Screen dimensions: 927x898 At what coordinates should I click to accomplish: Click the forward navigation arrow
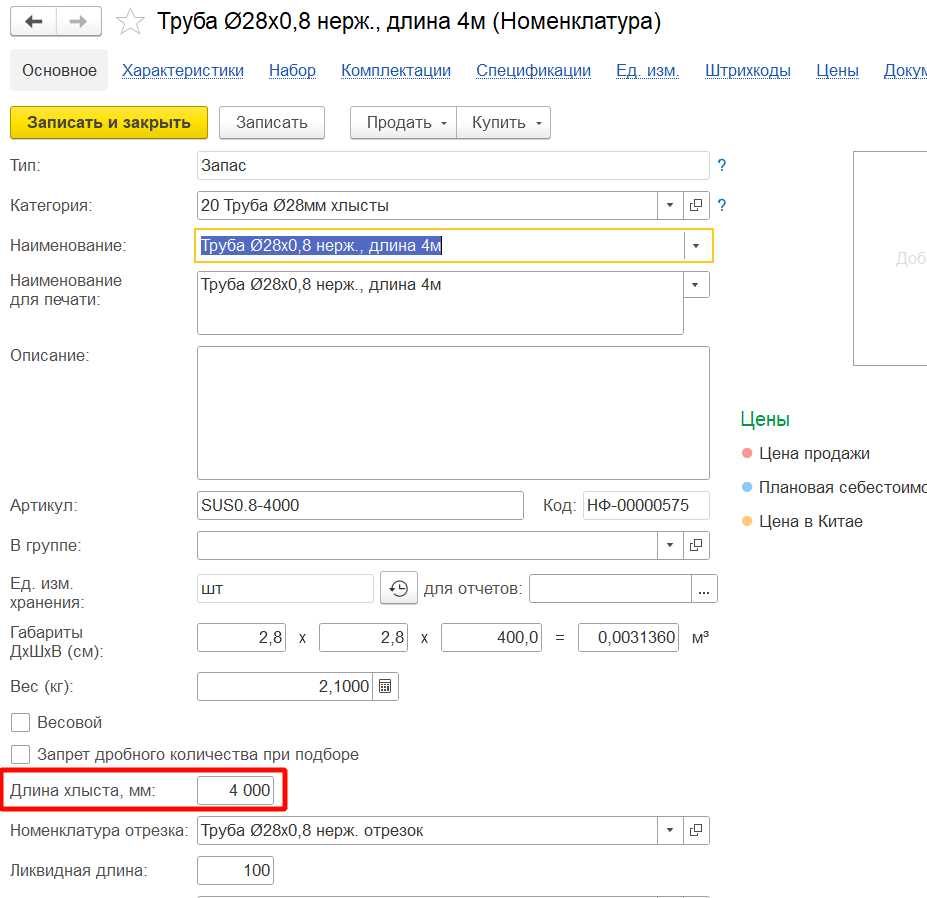click(x=79, y=22)
